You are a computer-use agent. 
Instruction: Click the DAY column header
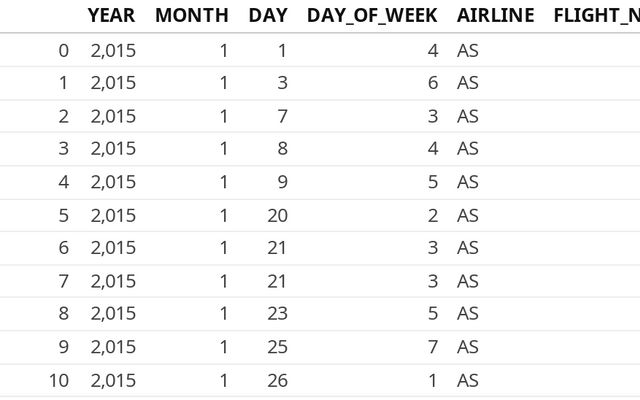click(x=267, y=16)
